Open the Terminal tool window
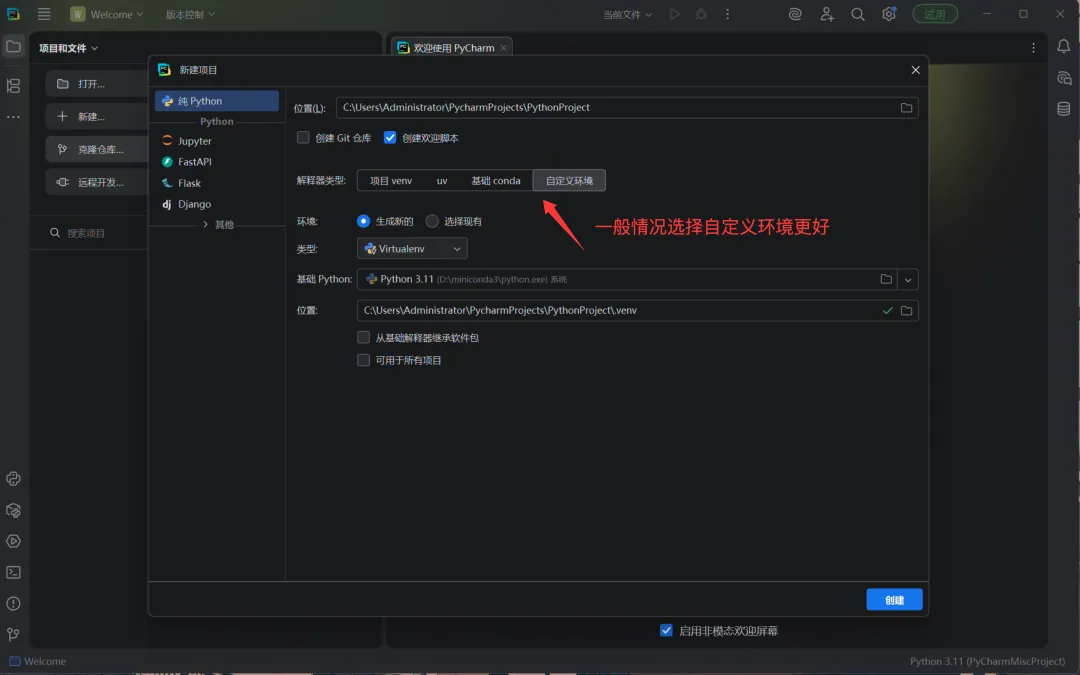This screenshot has height=675, width=1080. pos(13,572)
